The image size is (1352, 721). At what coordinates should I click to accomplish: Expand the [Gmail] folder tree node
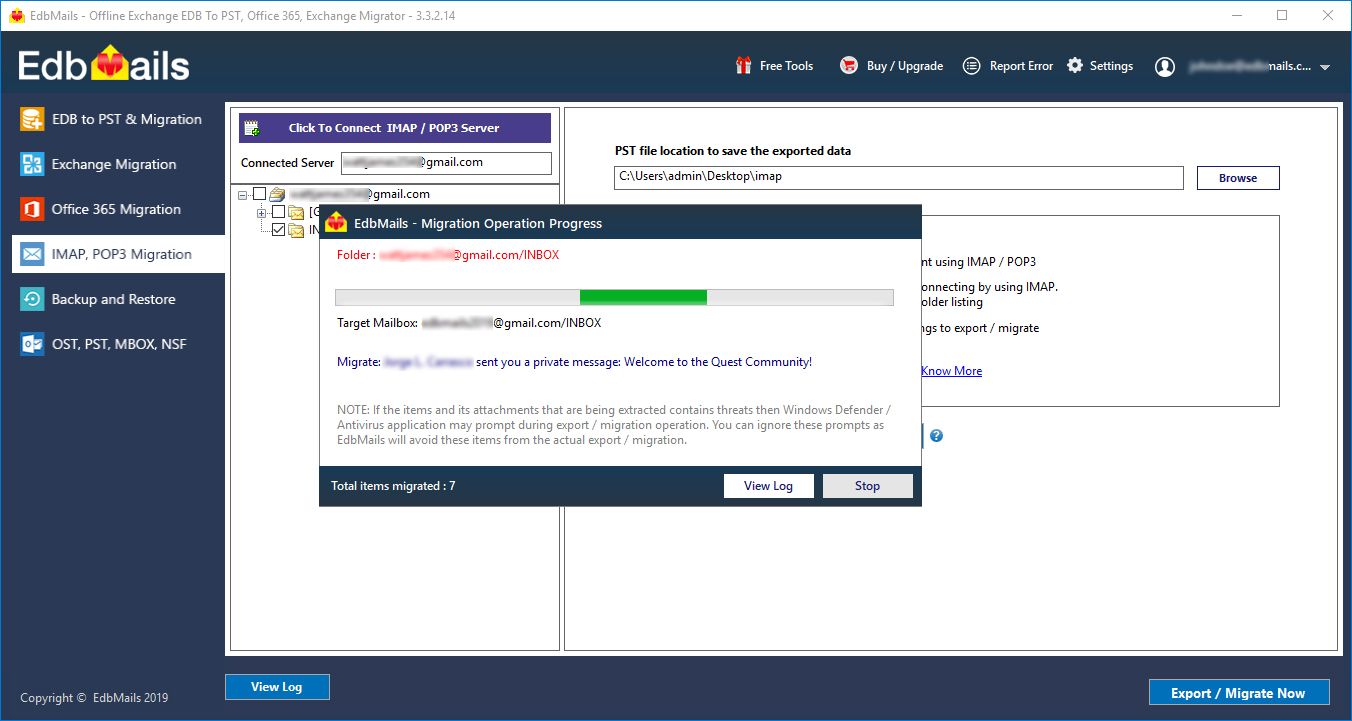[x=262, y=212]
